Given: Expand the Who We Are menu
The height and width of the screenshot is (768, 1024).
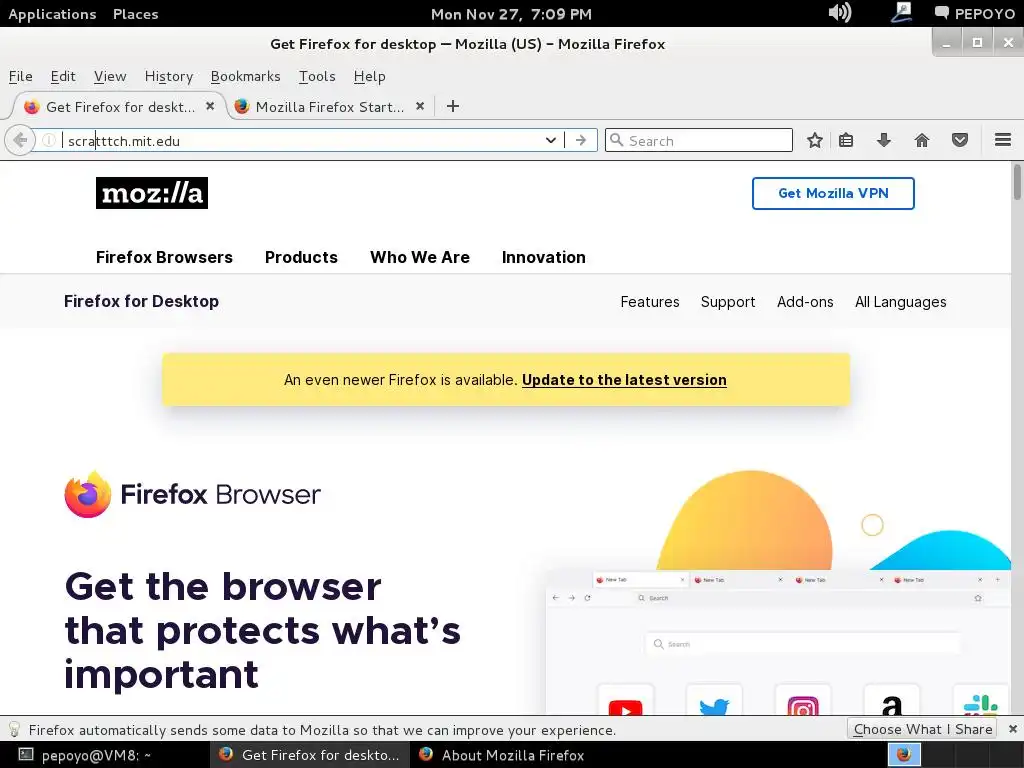Looking at the screenshot, I should click(420, 257).
